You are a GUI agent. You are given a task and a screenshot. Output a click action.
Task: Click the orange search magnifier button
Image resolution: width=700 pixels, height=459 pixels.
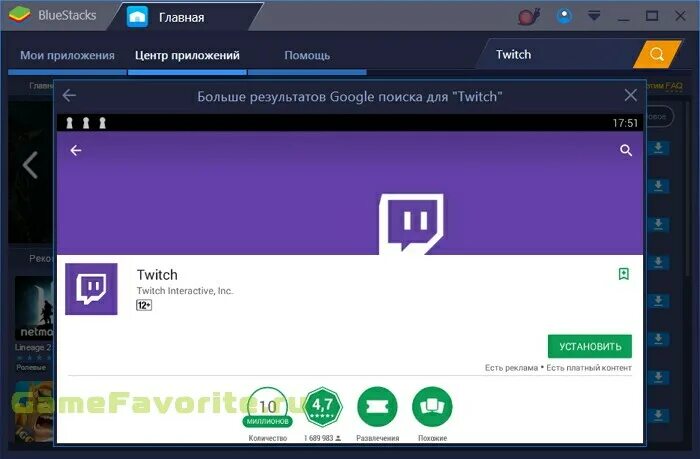pos(657,54)
